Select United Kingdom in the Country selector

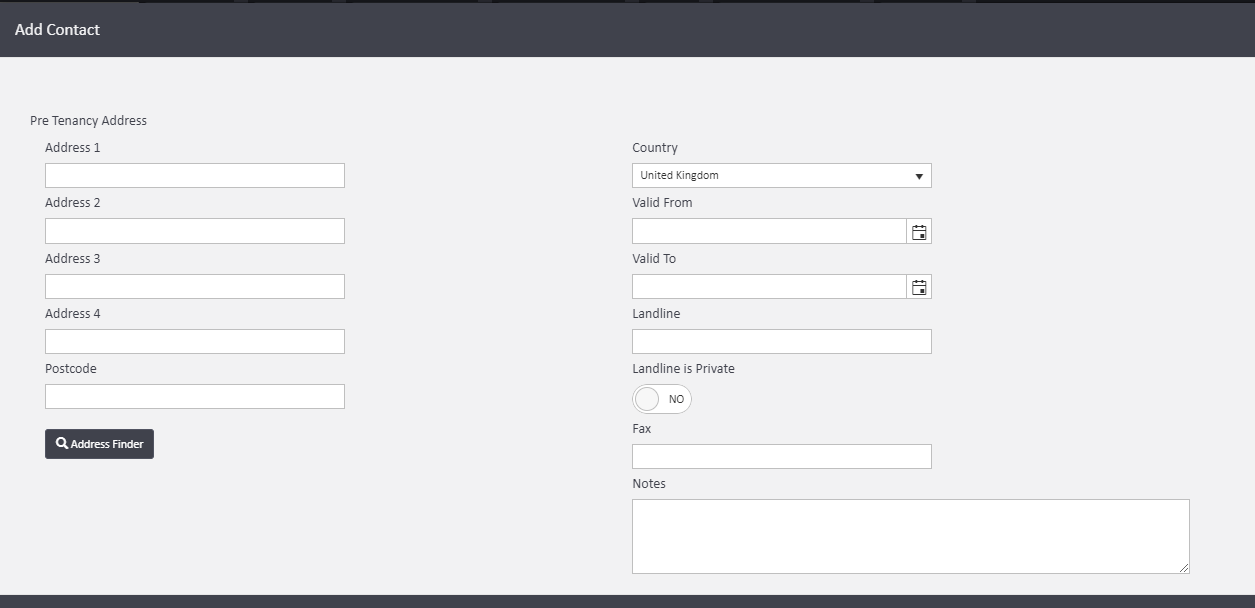pos(781,175)
